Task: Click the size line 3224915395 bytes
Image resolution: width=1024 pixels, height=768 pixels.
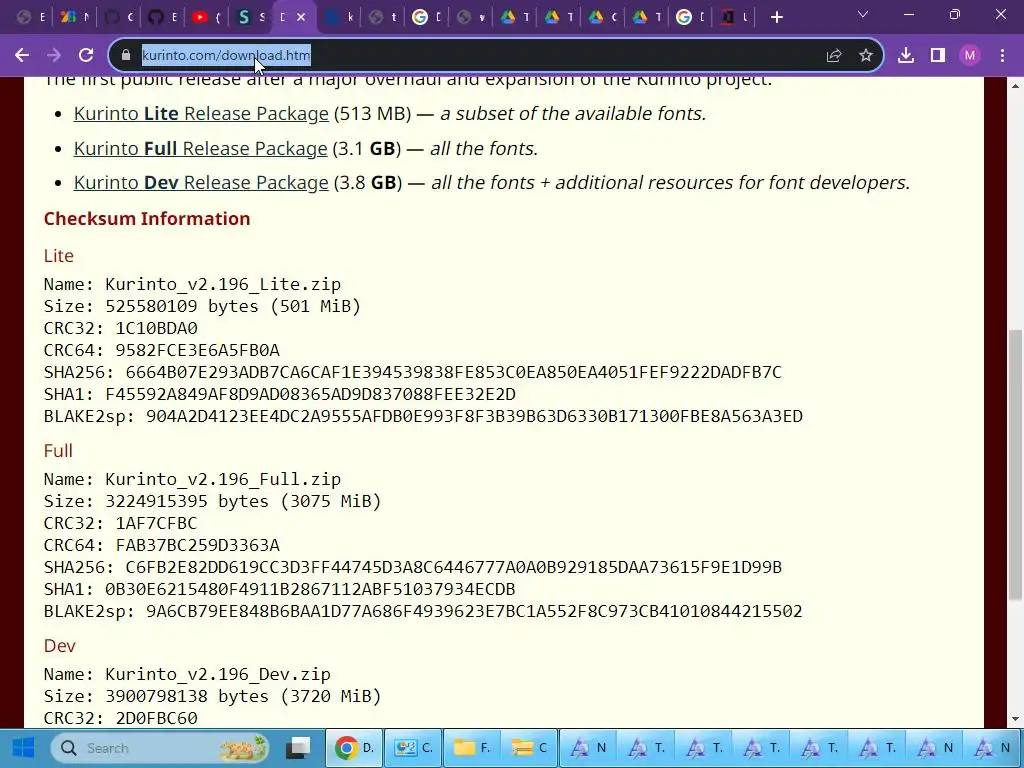Action: (212, 502)
